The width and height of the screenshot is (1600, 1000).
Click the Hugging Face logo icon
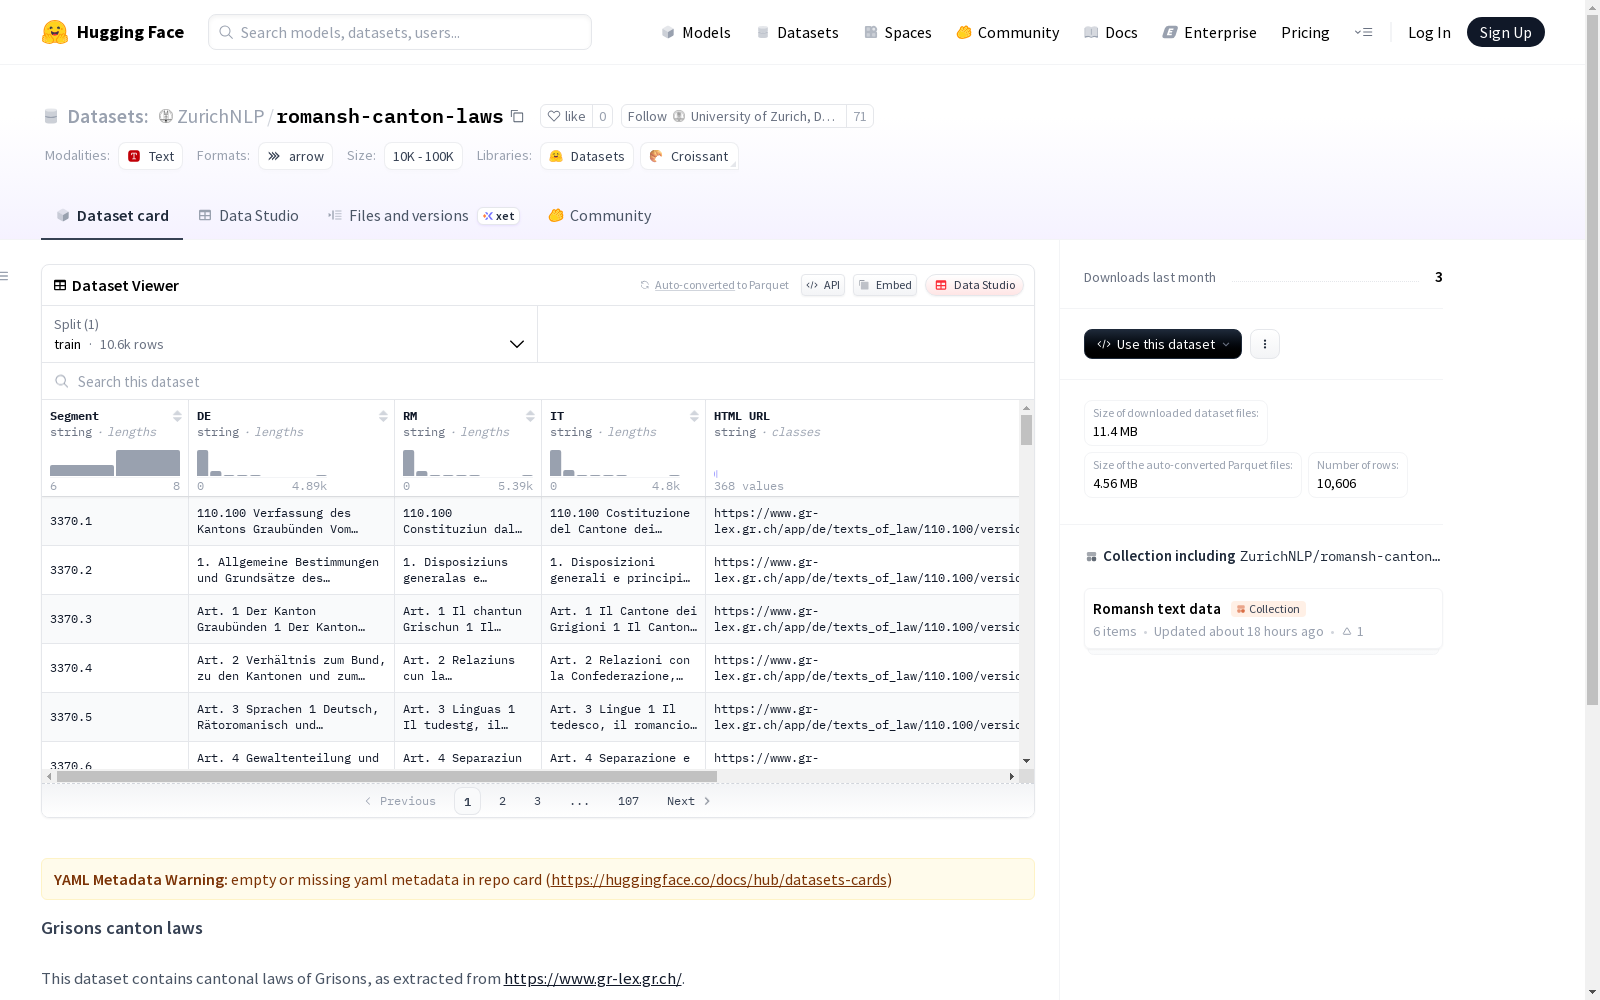pos(55,32)
